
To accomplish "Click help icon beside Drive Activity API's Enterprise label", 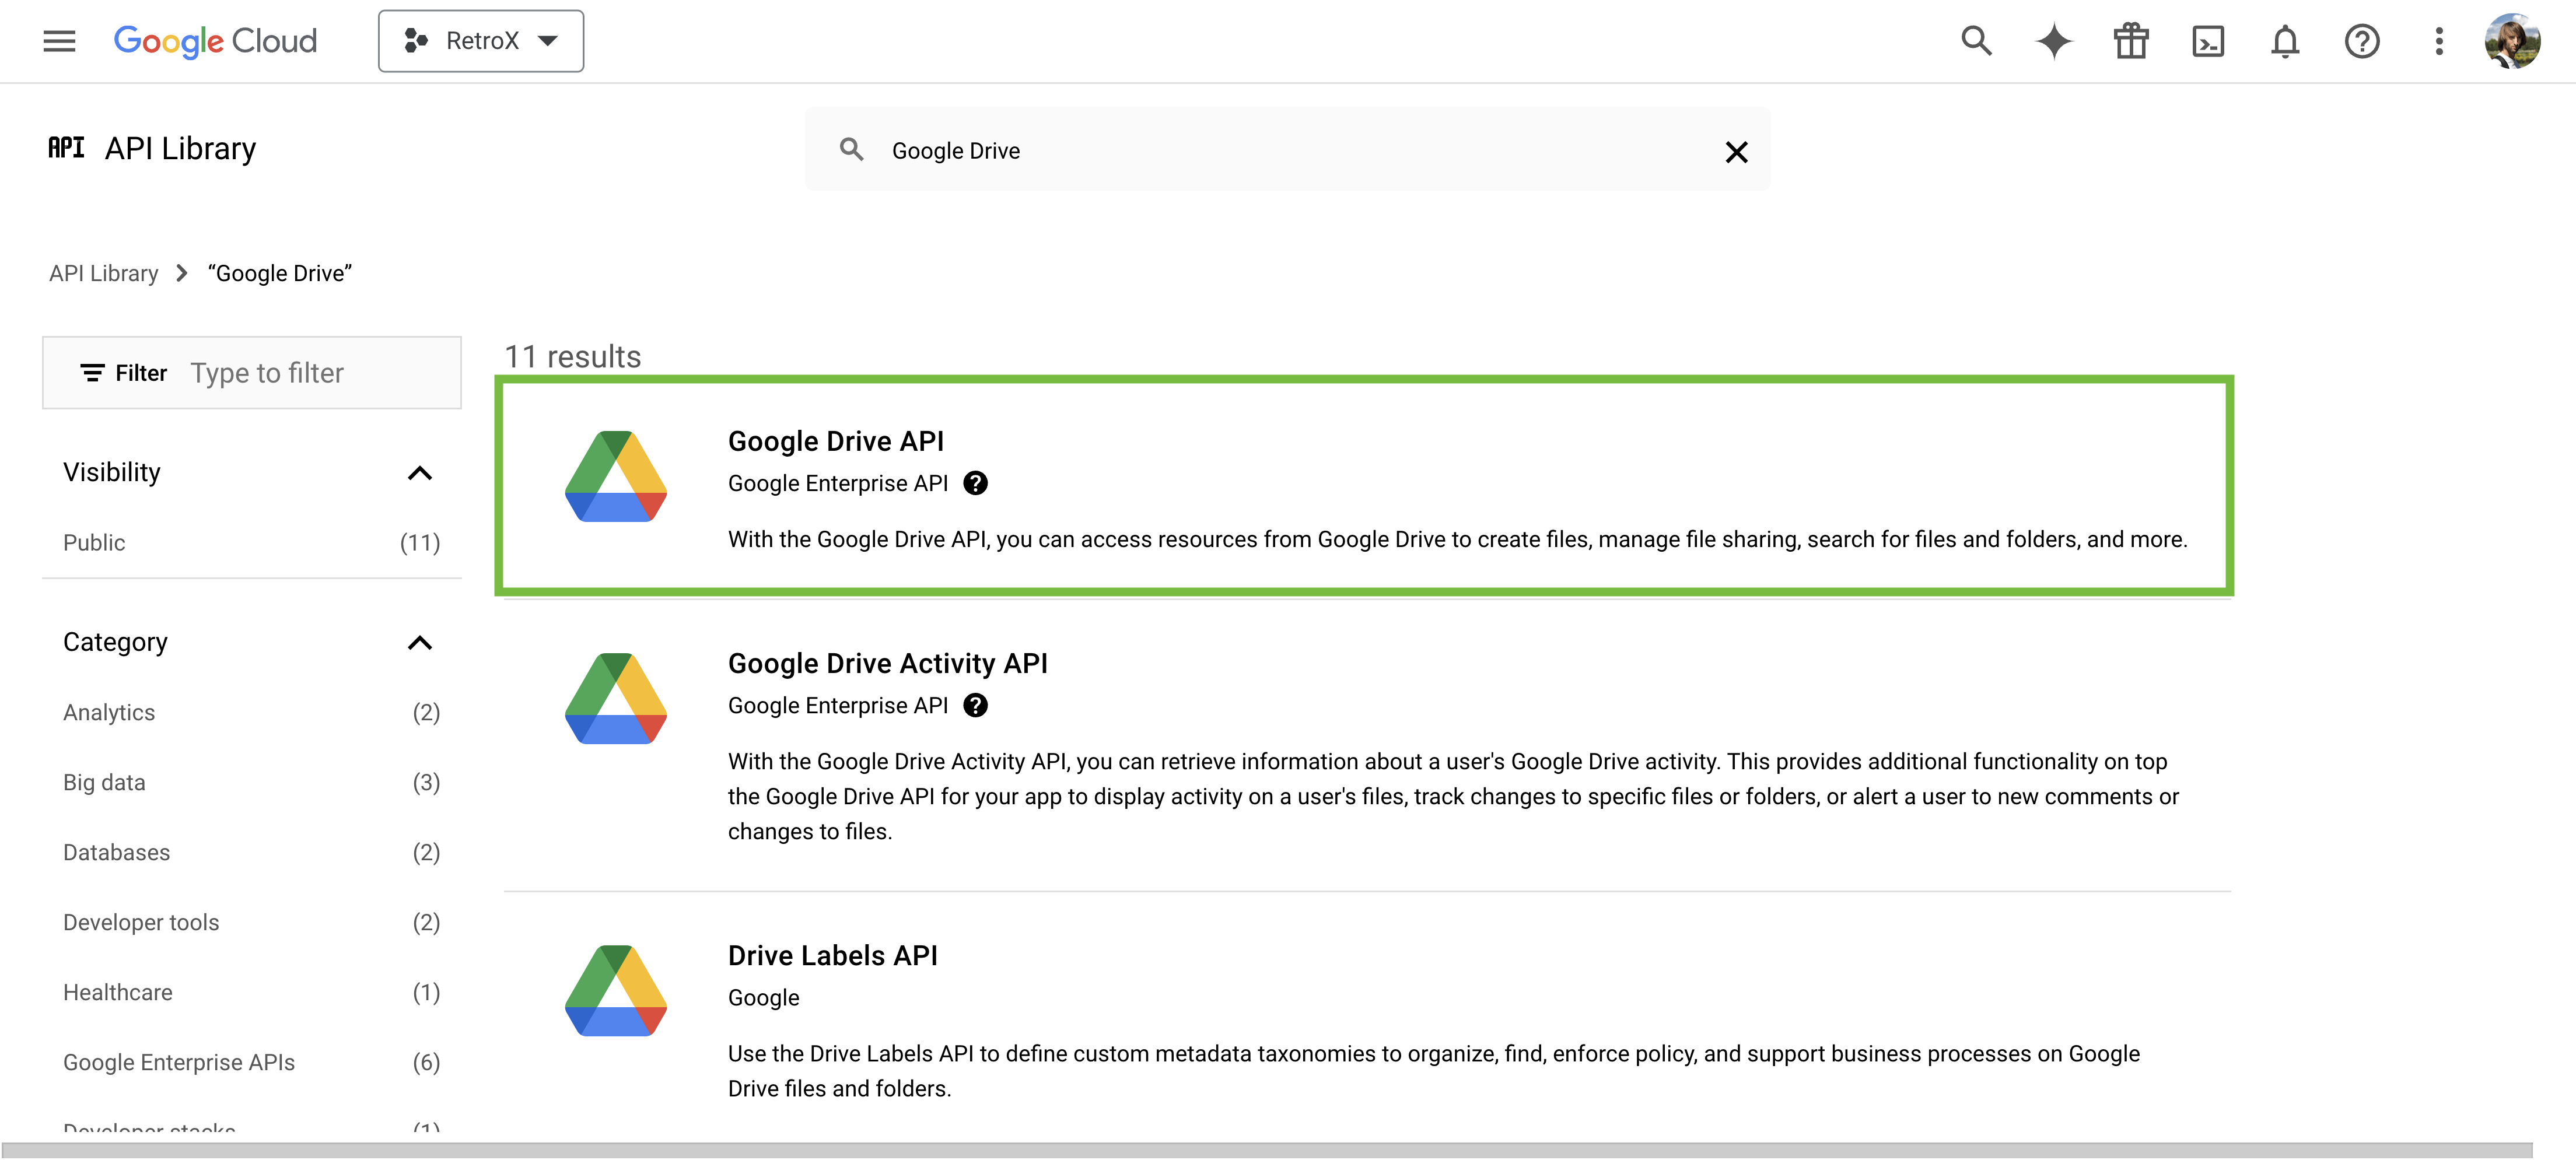I will [x=975, y=706].
